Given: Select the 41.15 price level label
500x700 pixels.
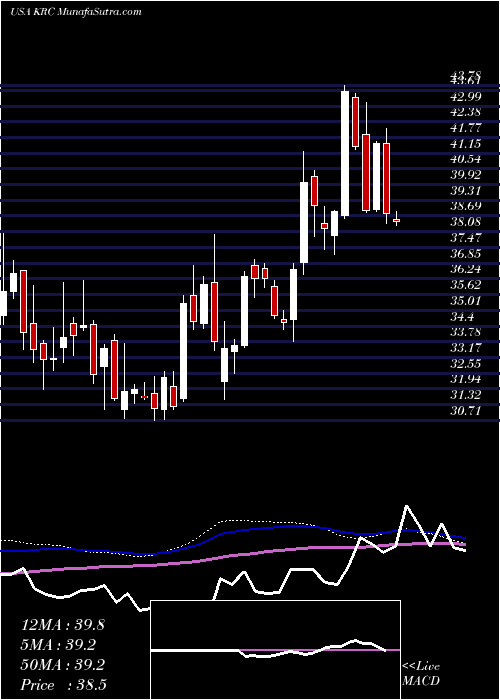Looking at the screenshot, I should click(466, 144).
